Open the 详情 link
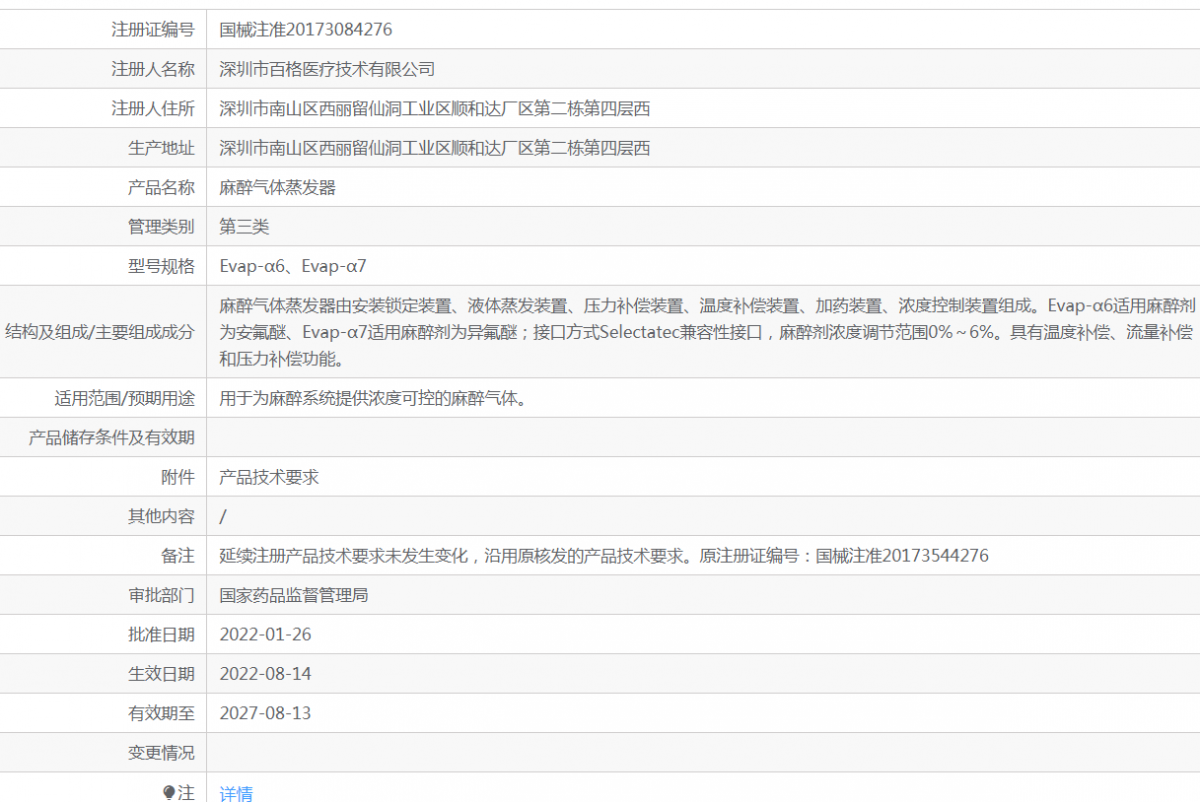 [236, 793]
